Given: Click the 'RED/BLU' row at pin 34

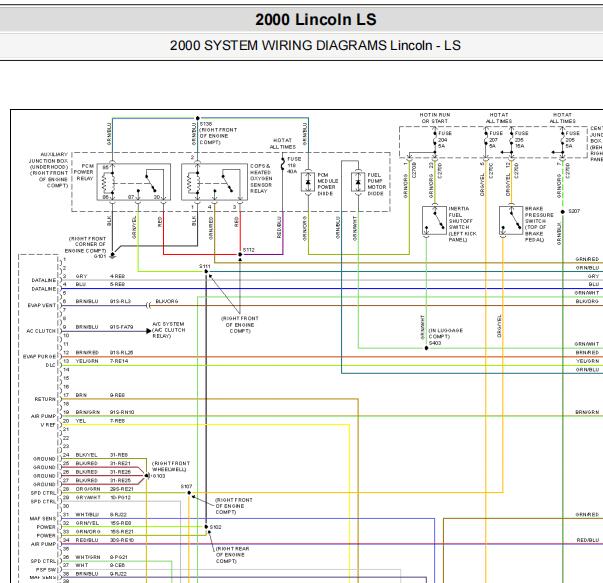Looking at the screenshot, I should click(105, 540).
